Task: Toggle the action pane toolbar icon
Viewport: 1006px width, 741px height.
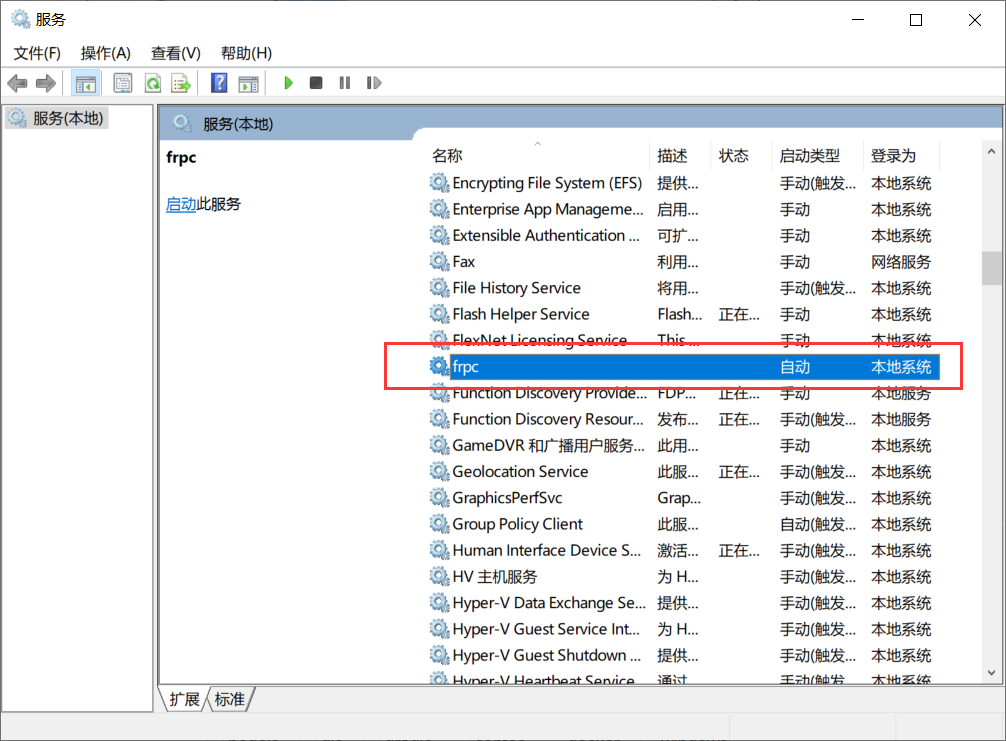Action: click(x=248, y=83)
